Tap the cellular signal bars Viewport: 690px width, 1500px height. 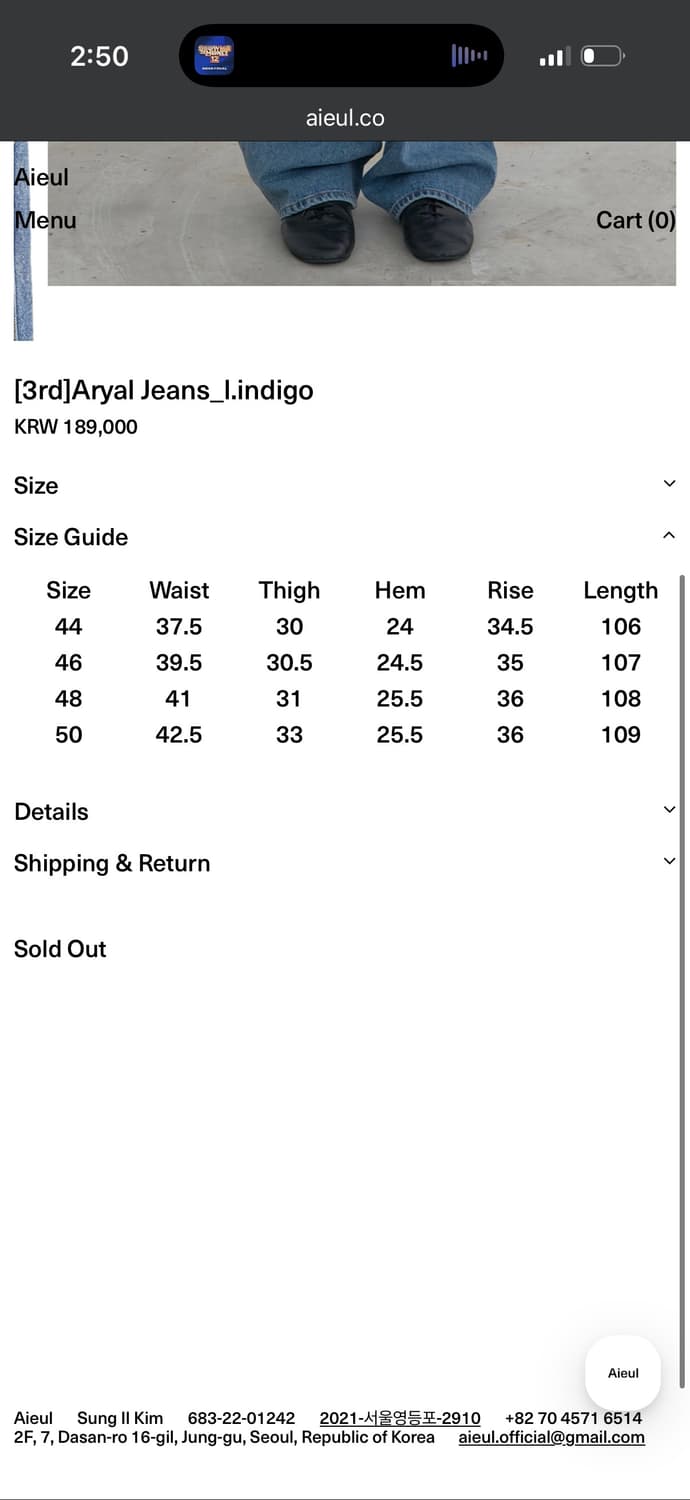(x=554, y=57)
